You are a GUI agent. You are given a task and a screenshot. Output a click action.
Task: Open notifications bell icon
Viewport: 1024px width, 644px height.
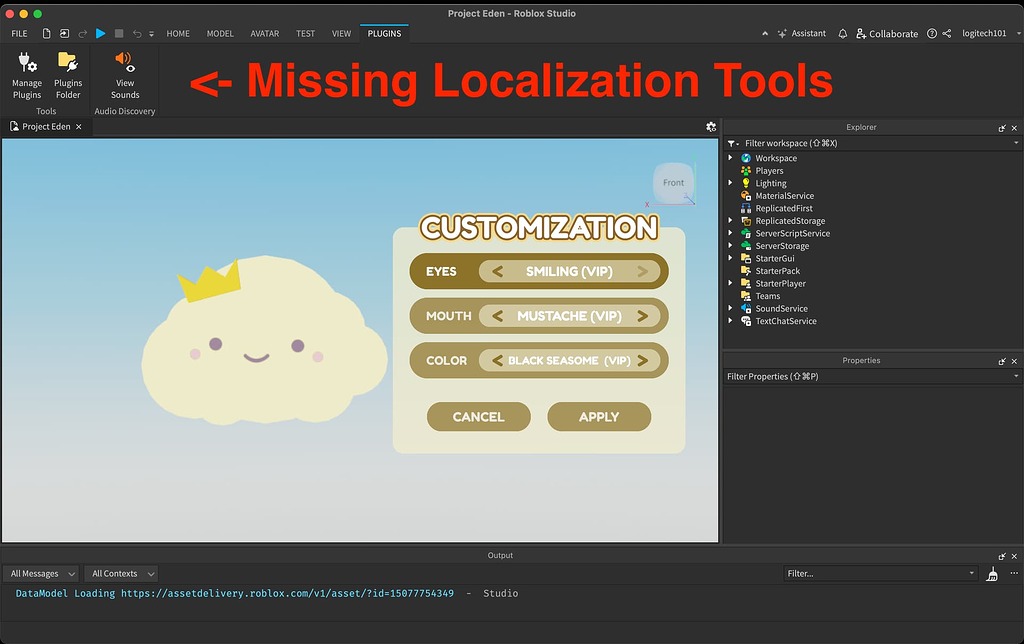(x=842, y=33)
